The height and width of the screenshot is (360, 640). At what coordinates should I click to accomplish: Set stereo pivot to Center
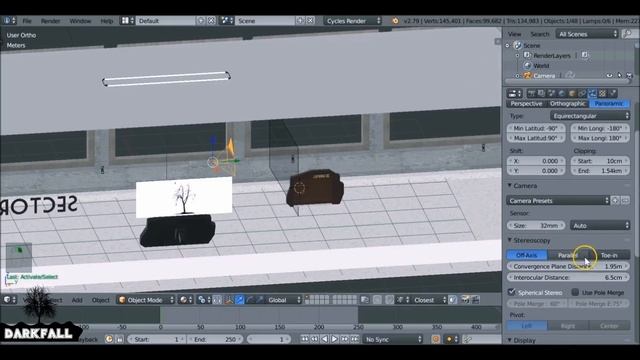point(609,326)
